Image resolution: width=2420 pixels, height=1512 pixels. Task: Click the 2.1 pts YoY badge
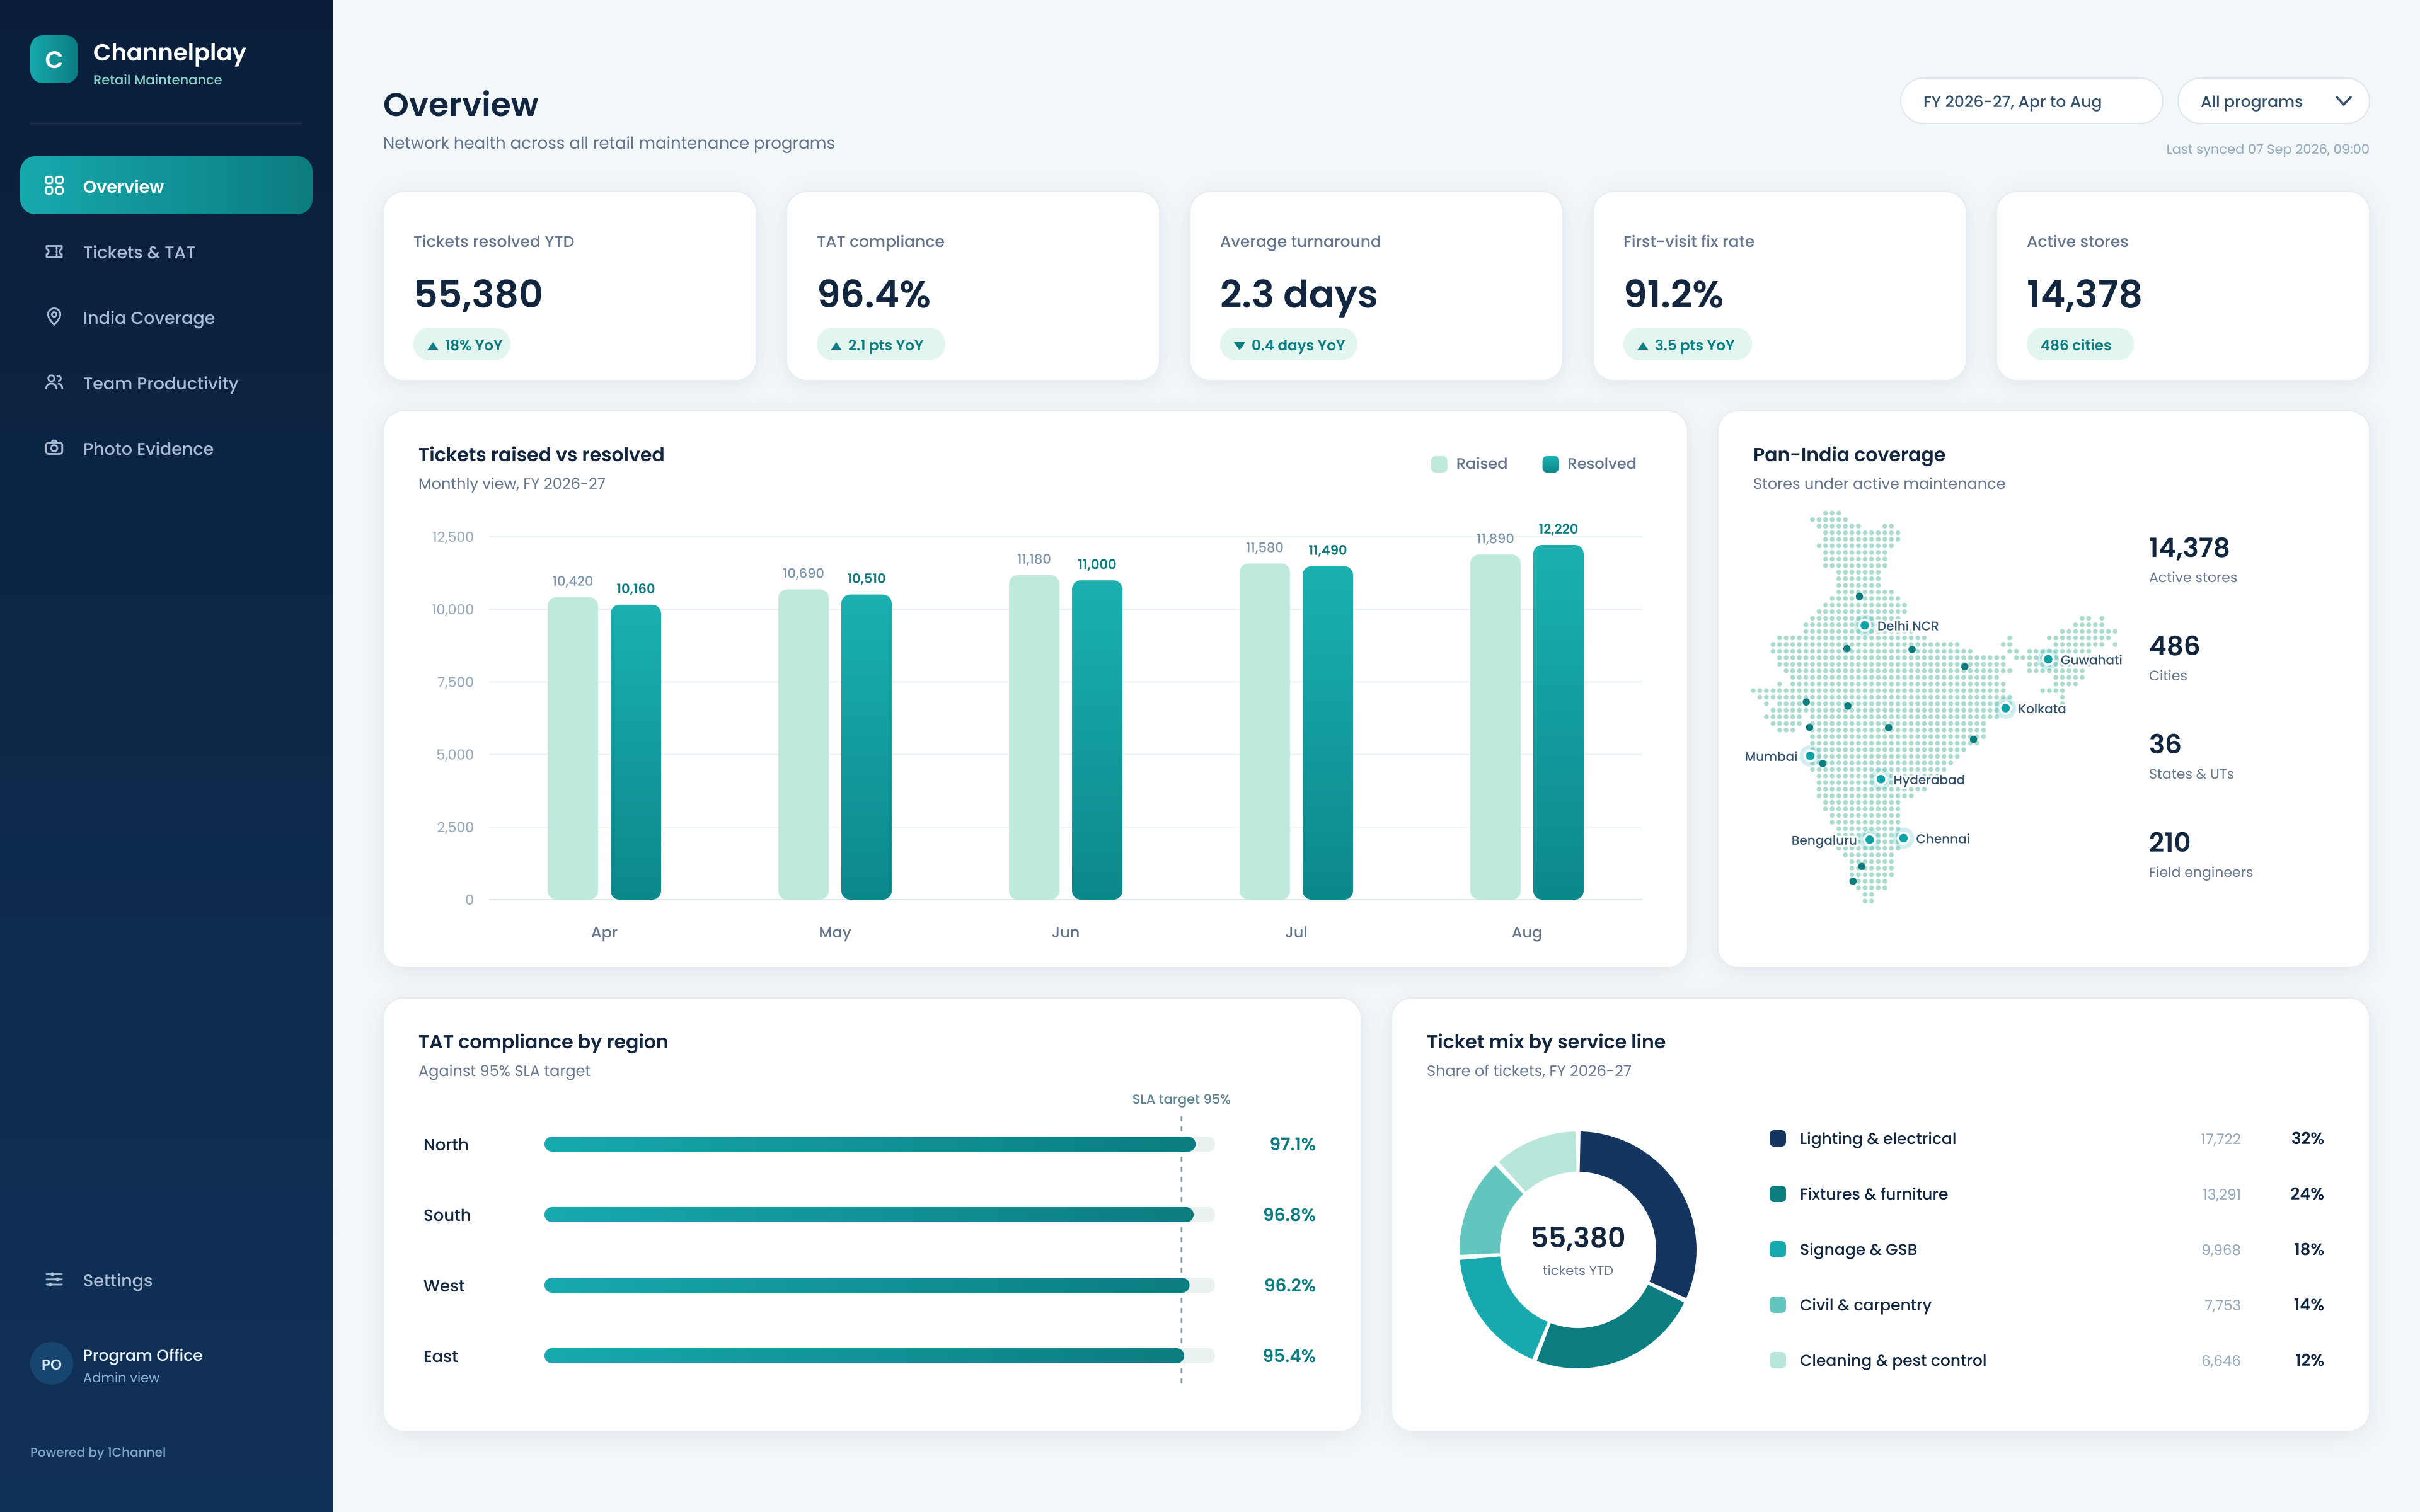[x=880, y=345]
